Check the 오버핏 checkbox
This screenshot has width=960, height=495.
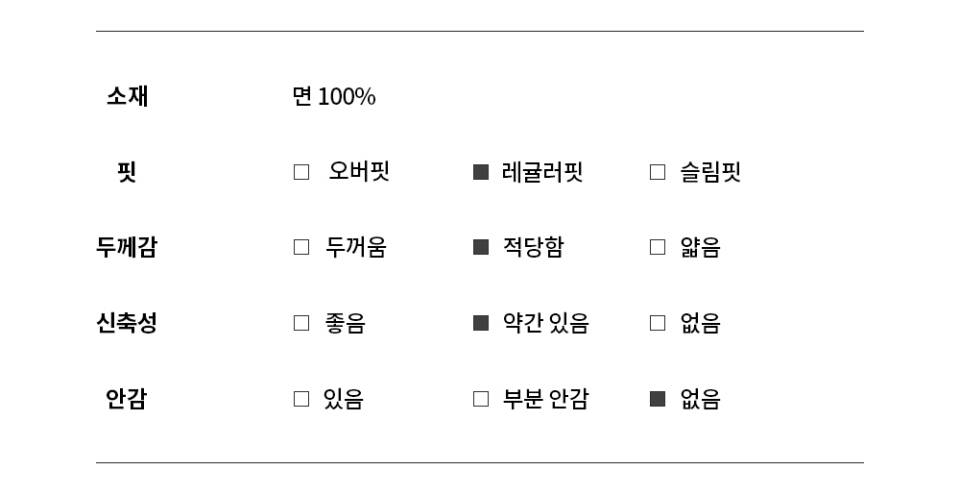click(x=301, y=172)
